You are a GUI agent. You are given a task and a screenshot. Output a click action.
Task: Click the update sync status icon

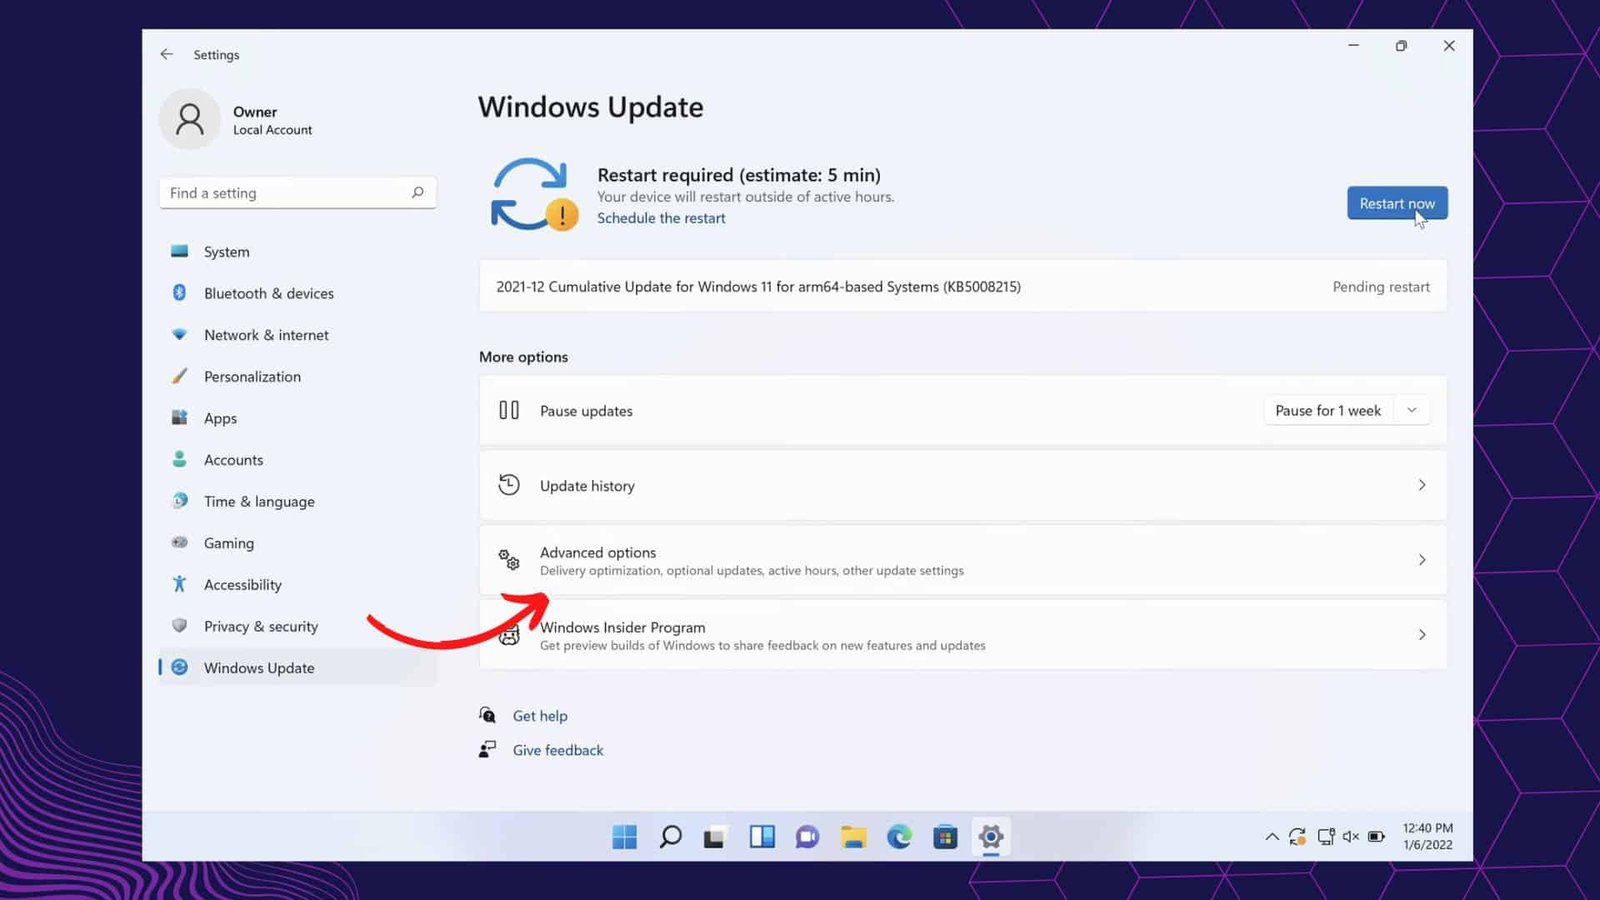click(534, 194)
